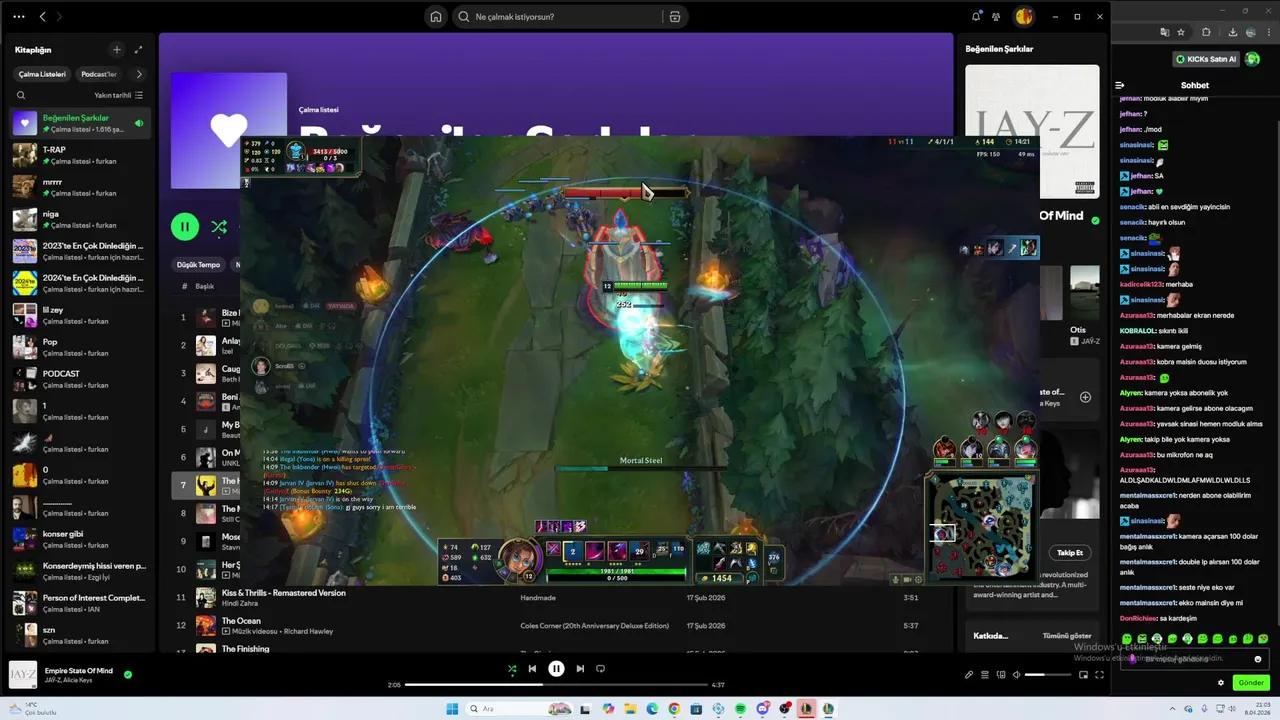Open connect to a device
This screenshot has height=720, width=1280.
[x=1001, y=675]
